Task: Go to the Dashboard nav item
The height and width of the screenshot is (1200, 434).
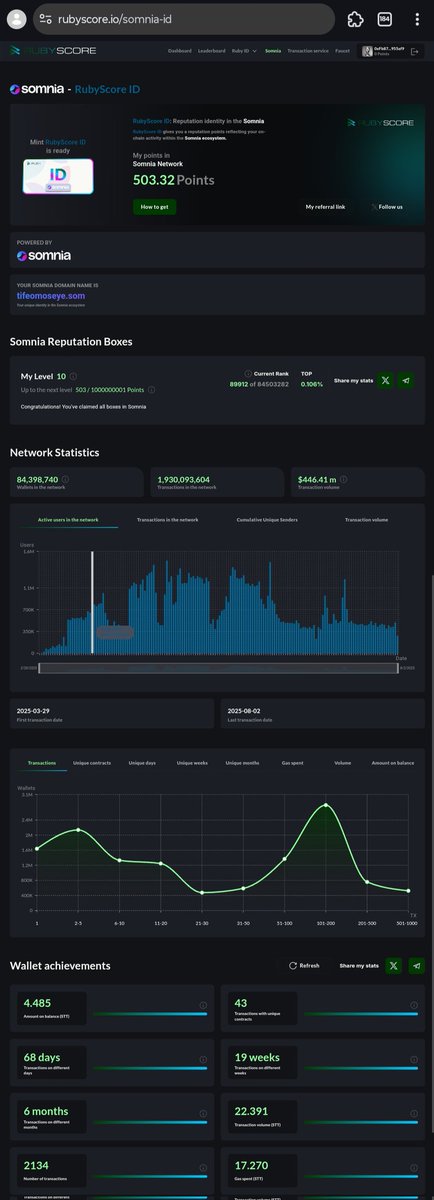Action: click(179, 50)
